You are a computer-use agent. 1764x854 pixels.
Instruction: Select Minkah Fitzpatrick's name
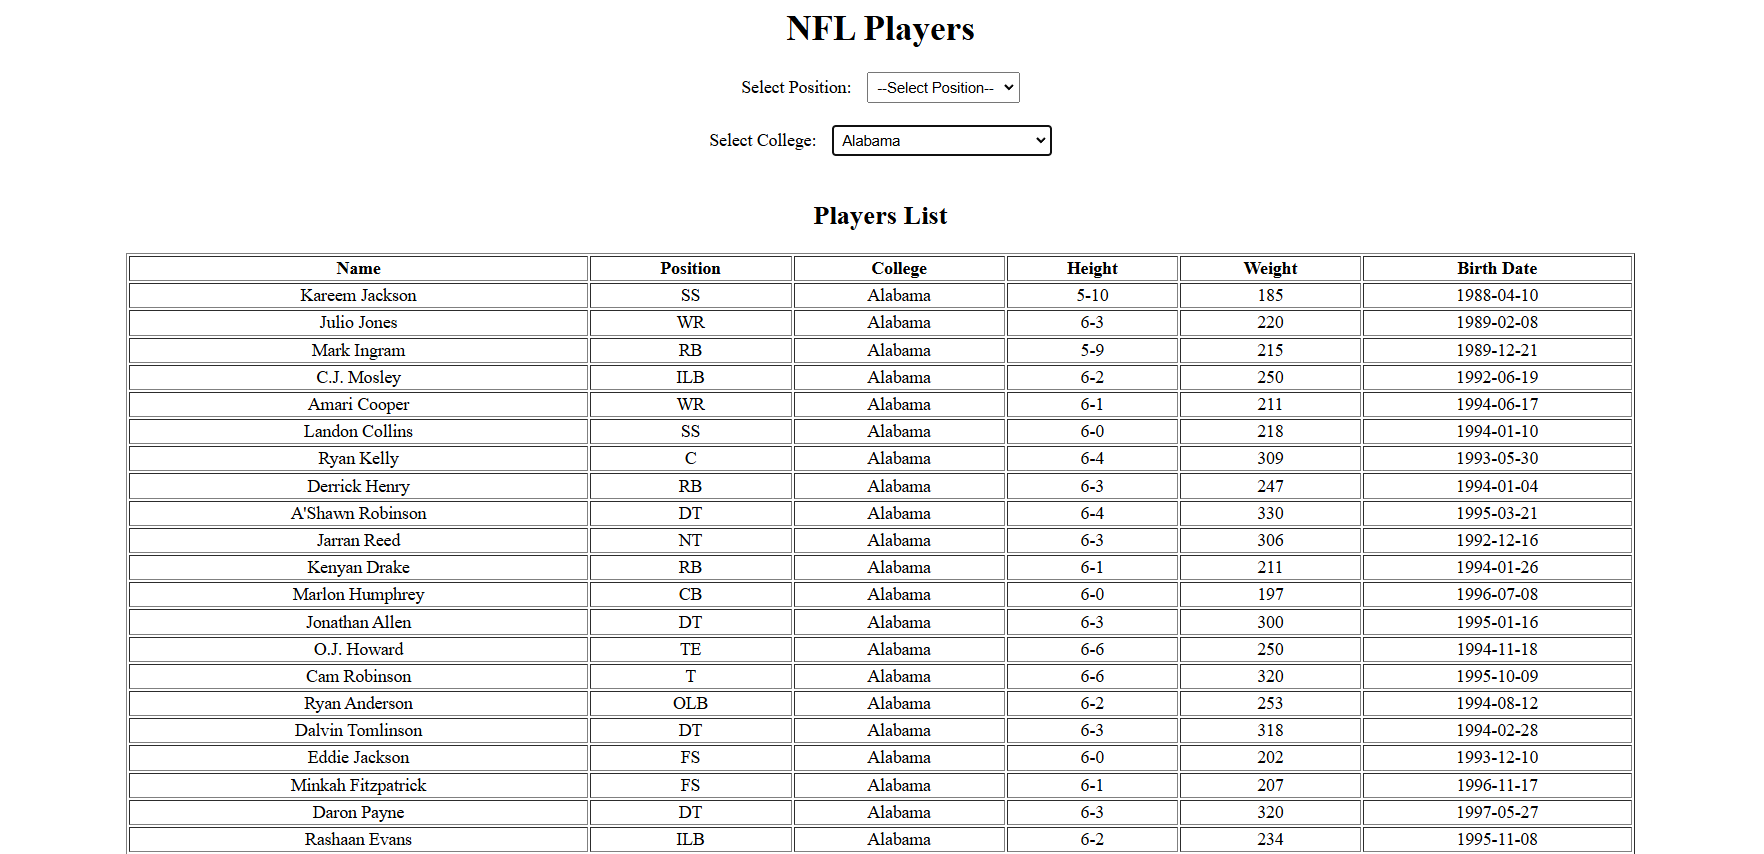tap(358, 785)
